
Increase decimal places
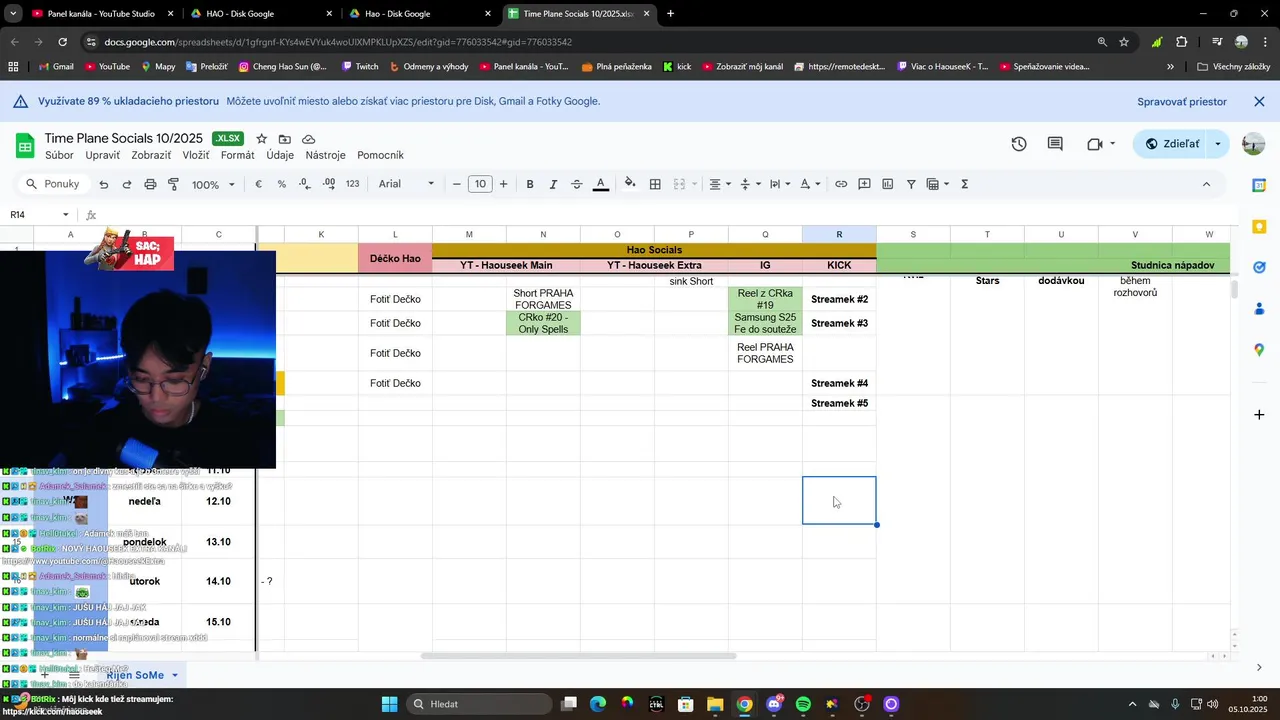[x=330, y=184]
